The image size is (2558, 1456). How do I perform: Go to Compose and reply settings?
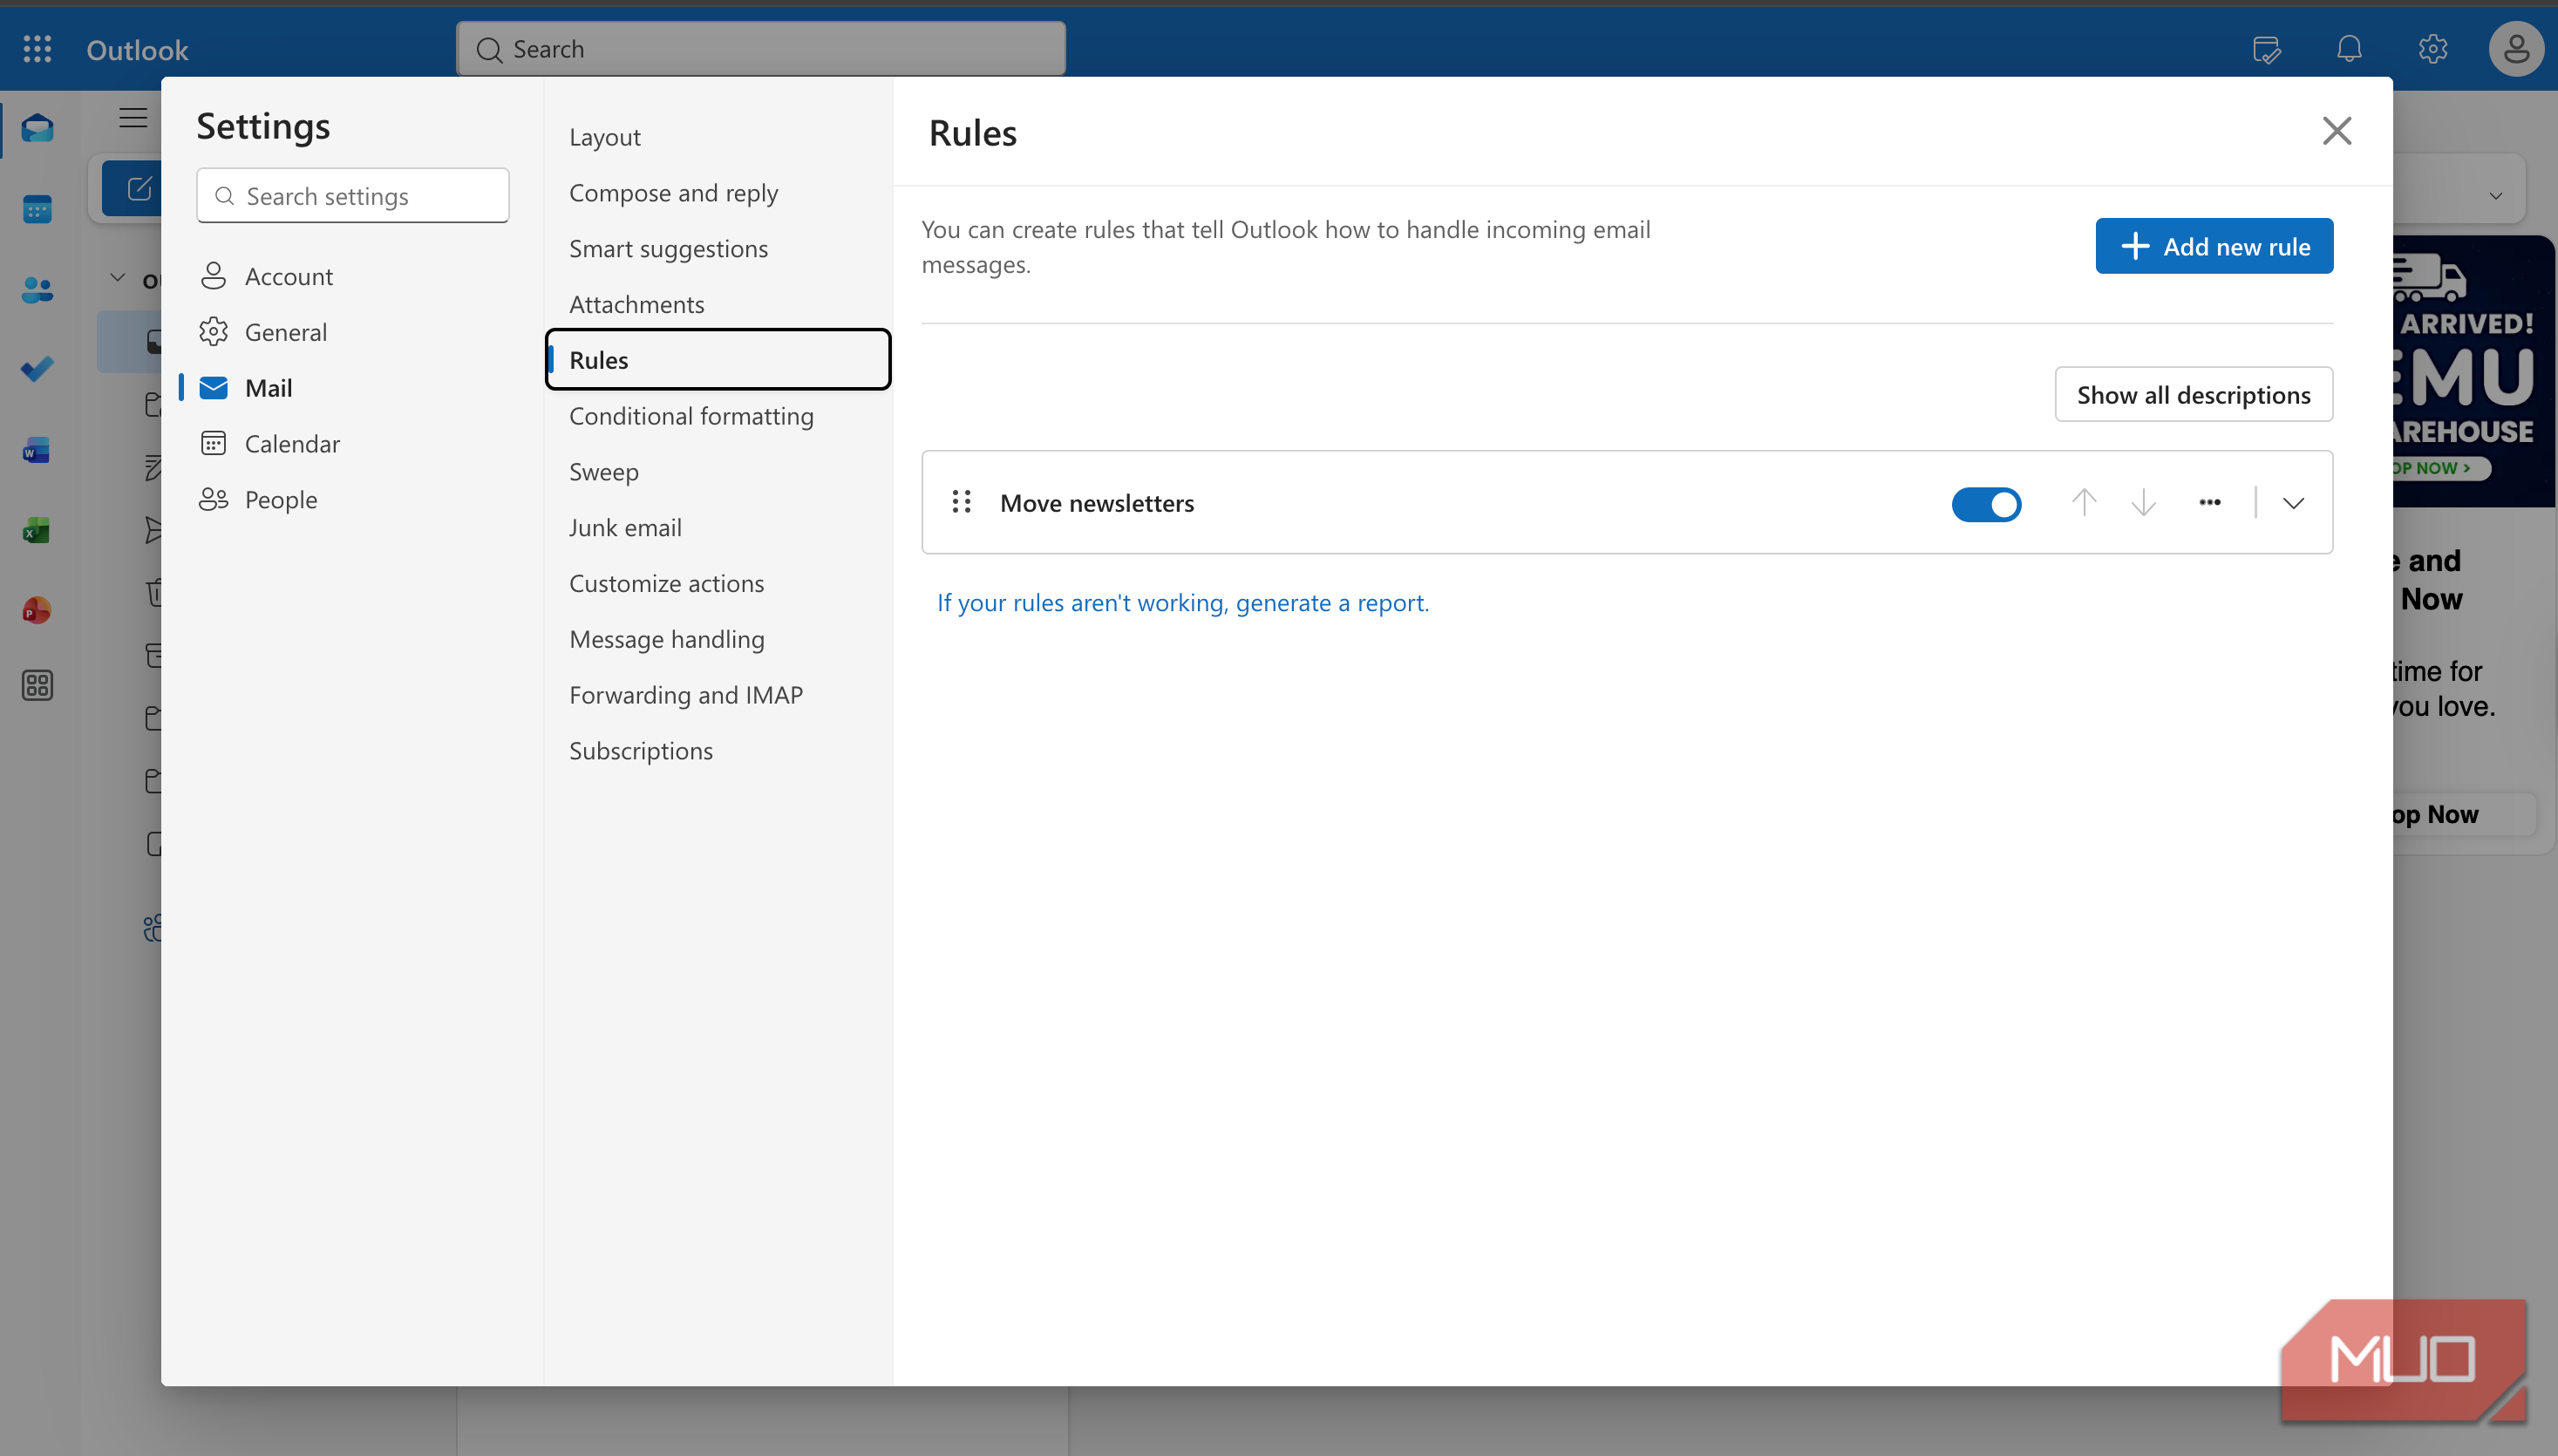pyautogui.click(x=673, y=193)
